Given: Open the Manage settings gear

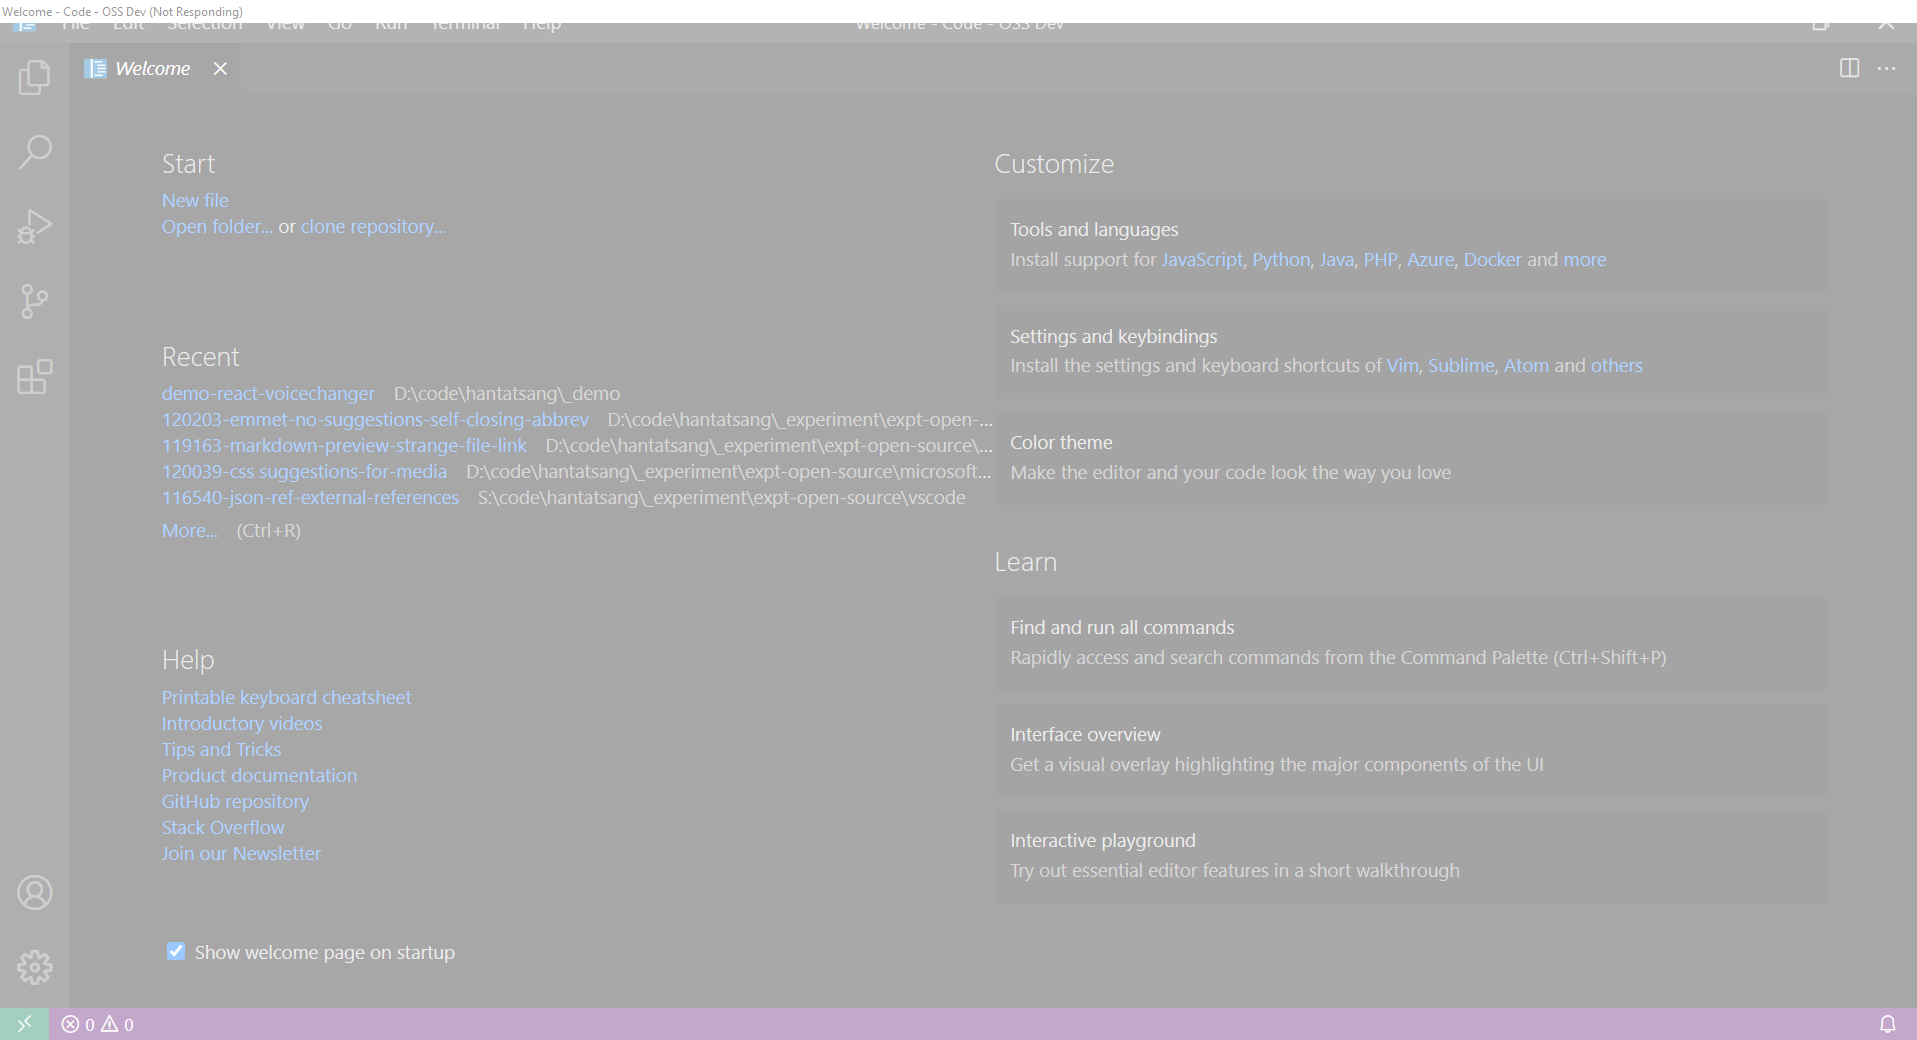Looking at the screenshot, I should coord(34,967).
